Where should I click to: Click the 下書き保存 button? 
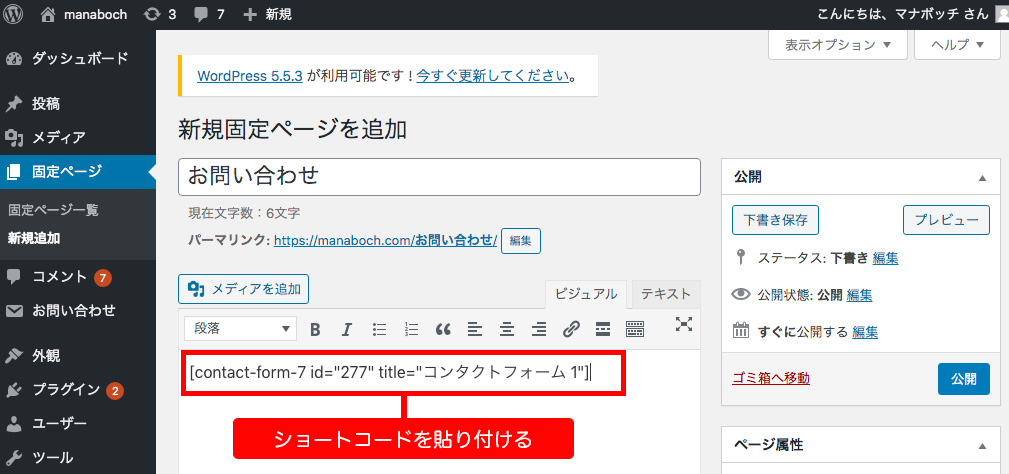[775, 221]
